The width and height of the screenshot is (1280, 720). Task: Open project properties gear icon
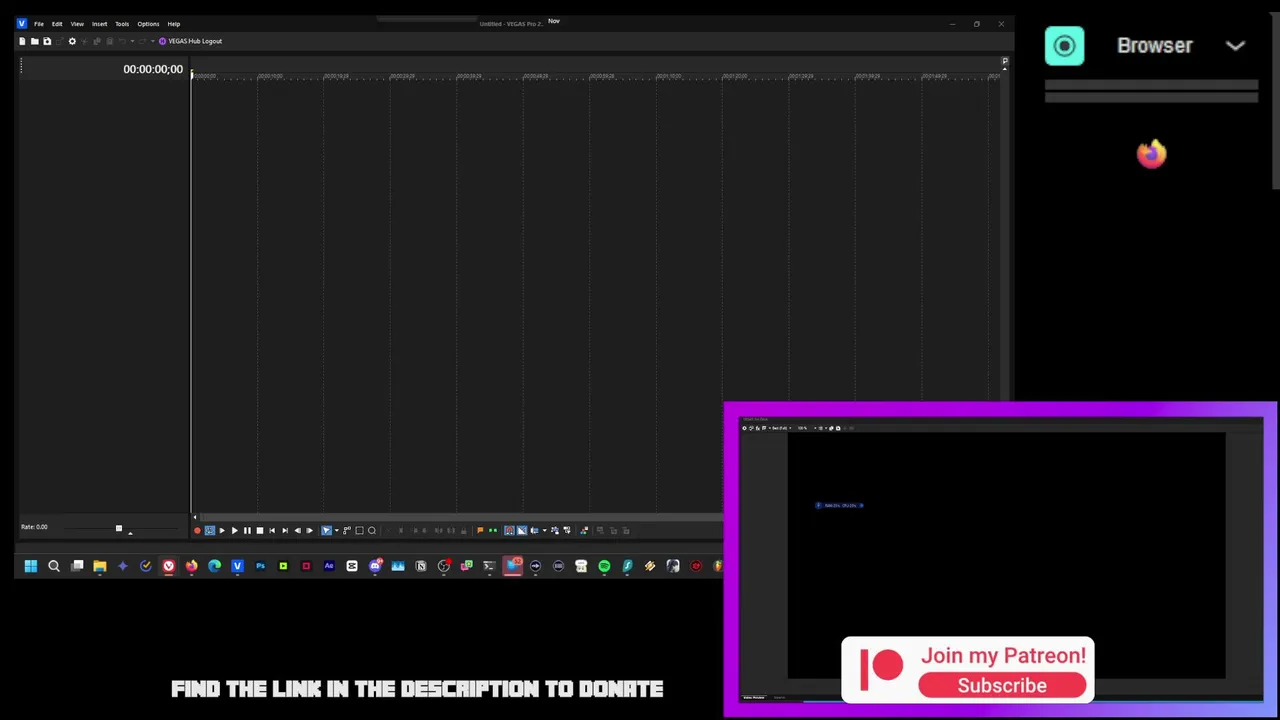(72, 41)
